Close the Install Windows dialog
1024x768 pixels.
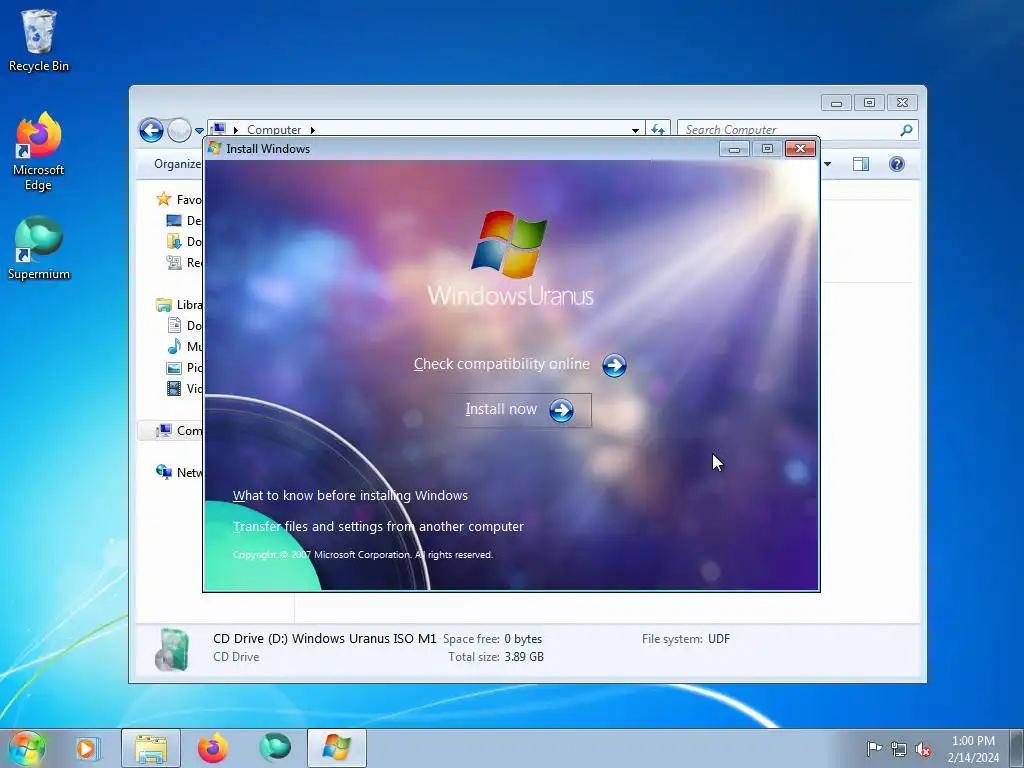click(800, 149)
